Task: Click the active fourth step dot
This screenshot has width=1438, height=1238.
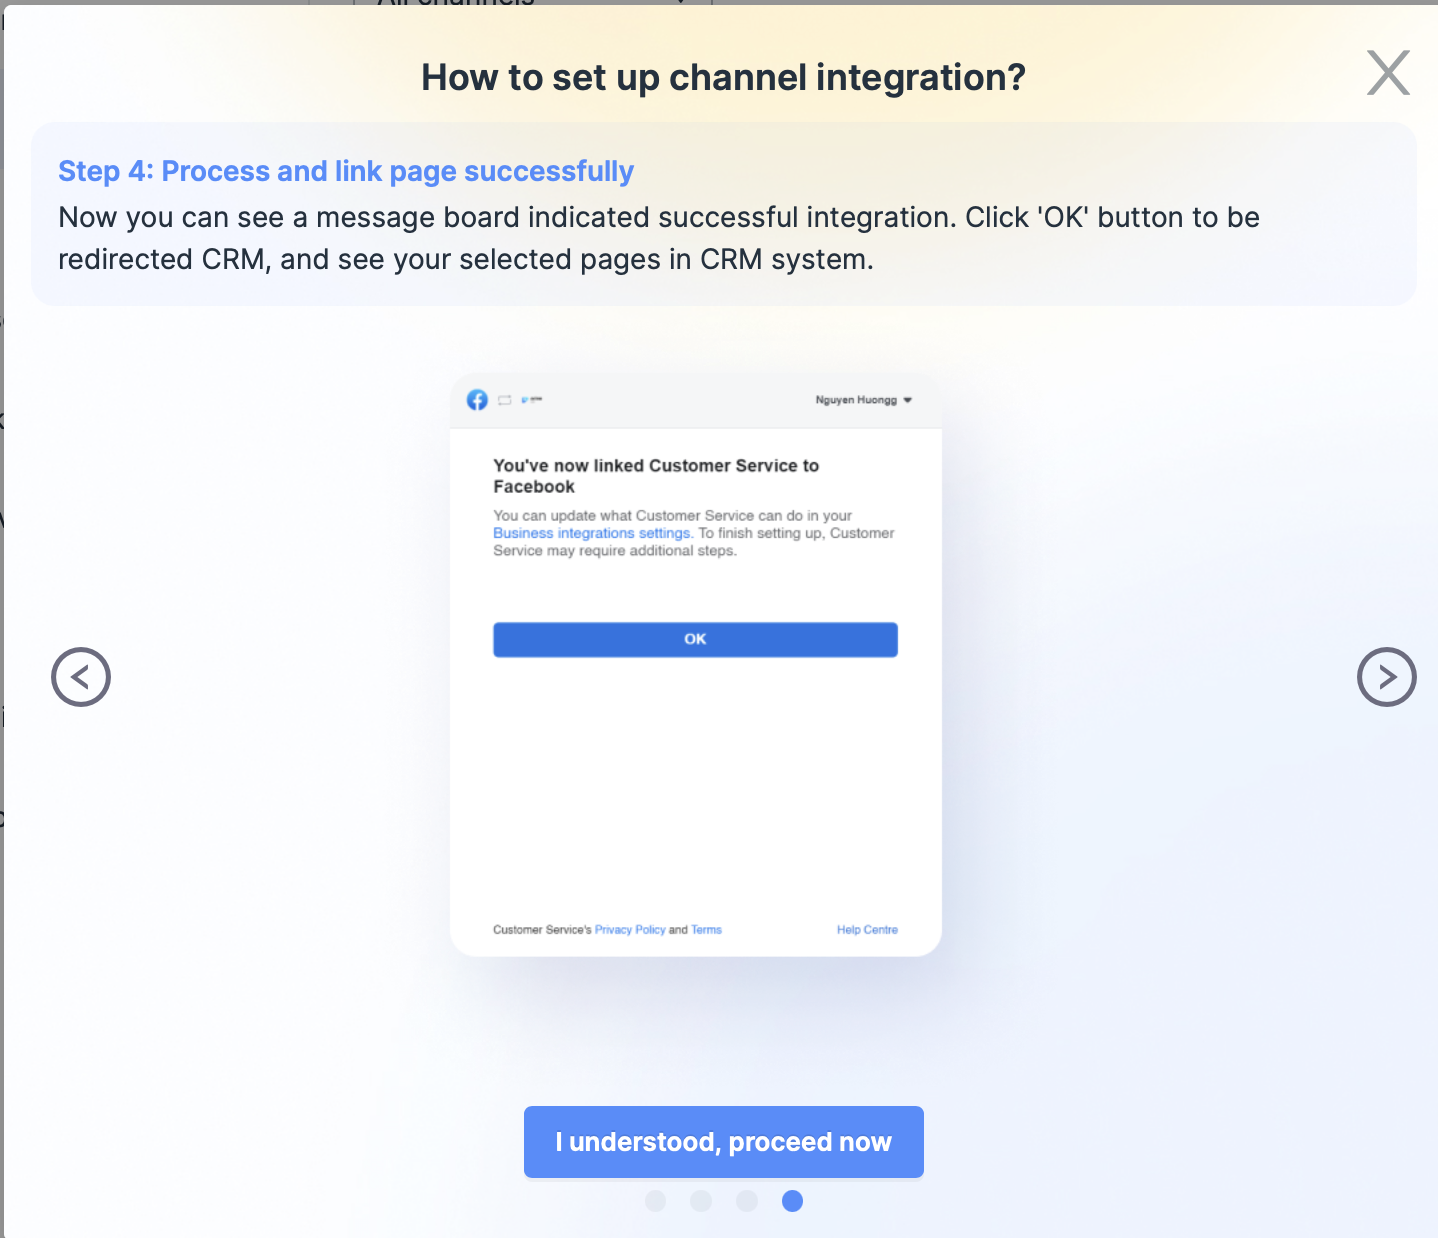Action: tap(792, 1201)
